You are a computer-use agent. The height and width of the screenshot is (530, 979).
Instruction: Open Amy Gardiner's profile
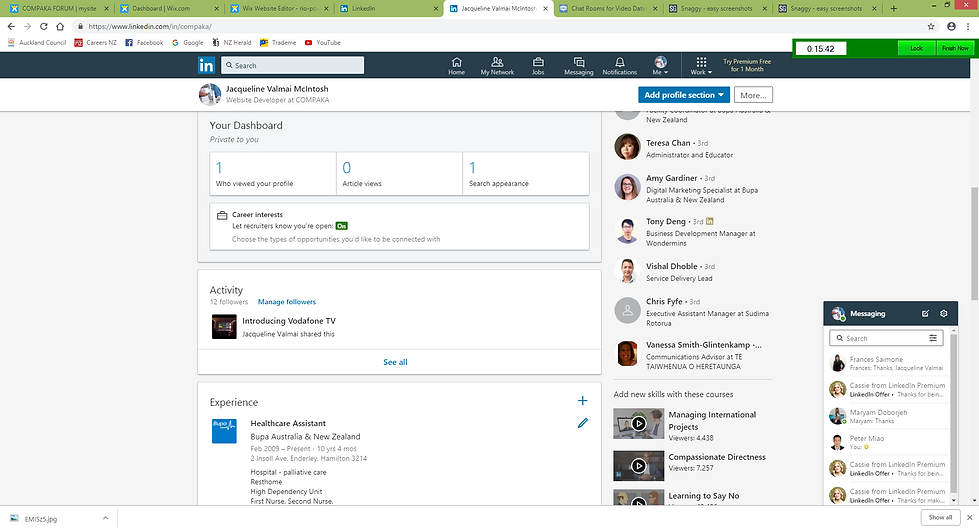coord(671,178)
